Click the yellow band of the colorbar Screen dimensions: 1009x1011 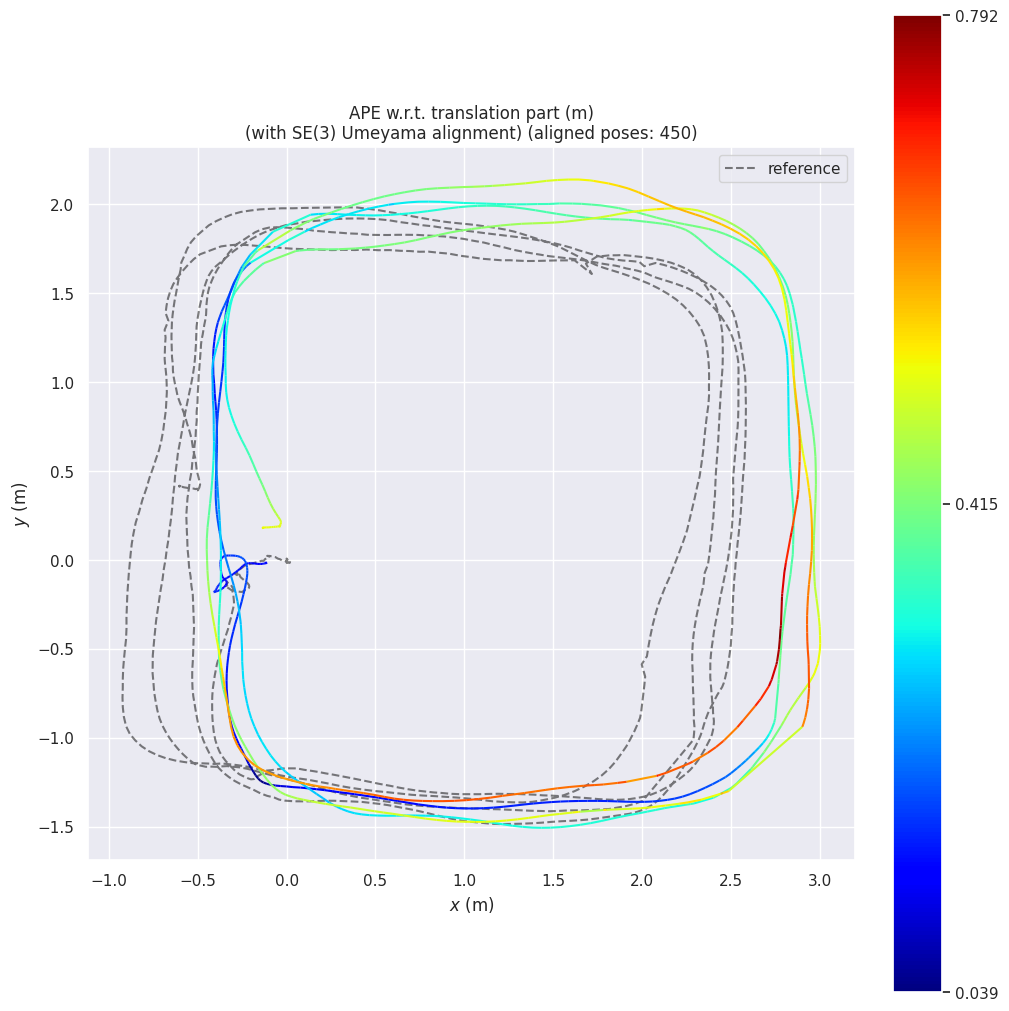[917, 370]
